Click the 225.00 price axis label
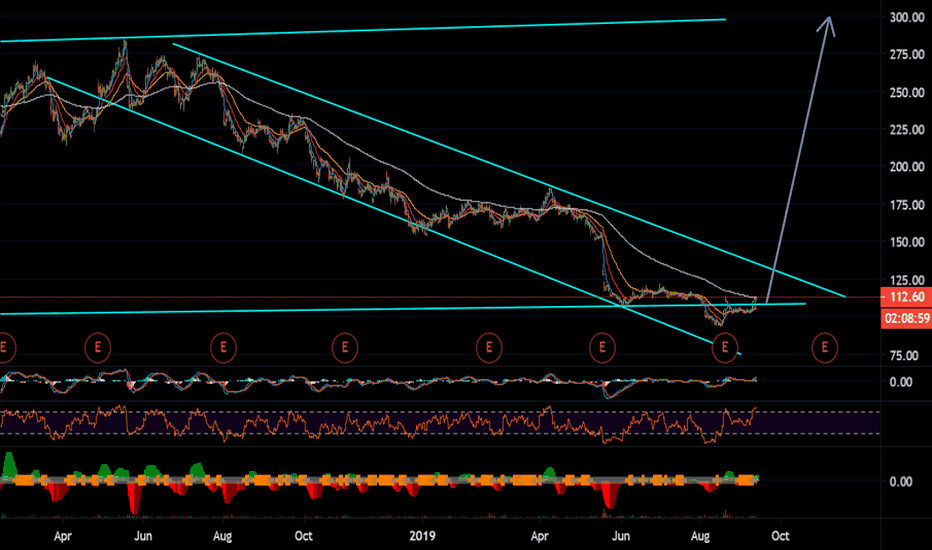Image resolution: width=932 pixels, height=550 pixels. (x=907, y=130)
